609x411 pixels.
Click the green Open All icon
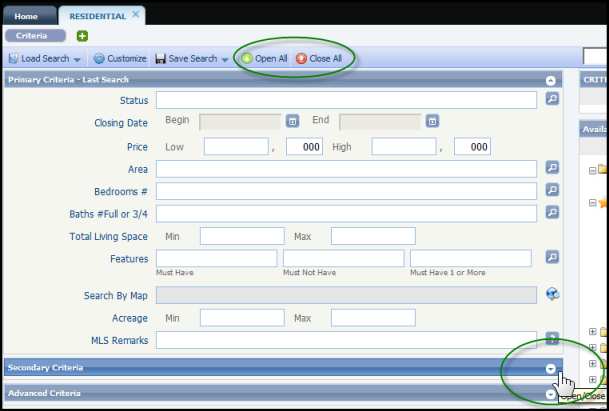click(x=246, y=59)
